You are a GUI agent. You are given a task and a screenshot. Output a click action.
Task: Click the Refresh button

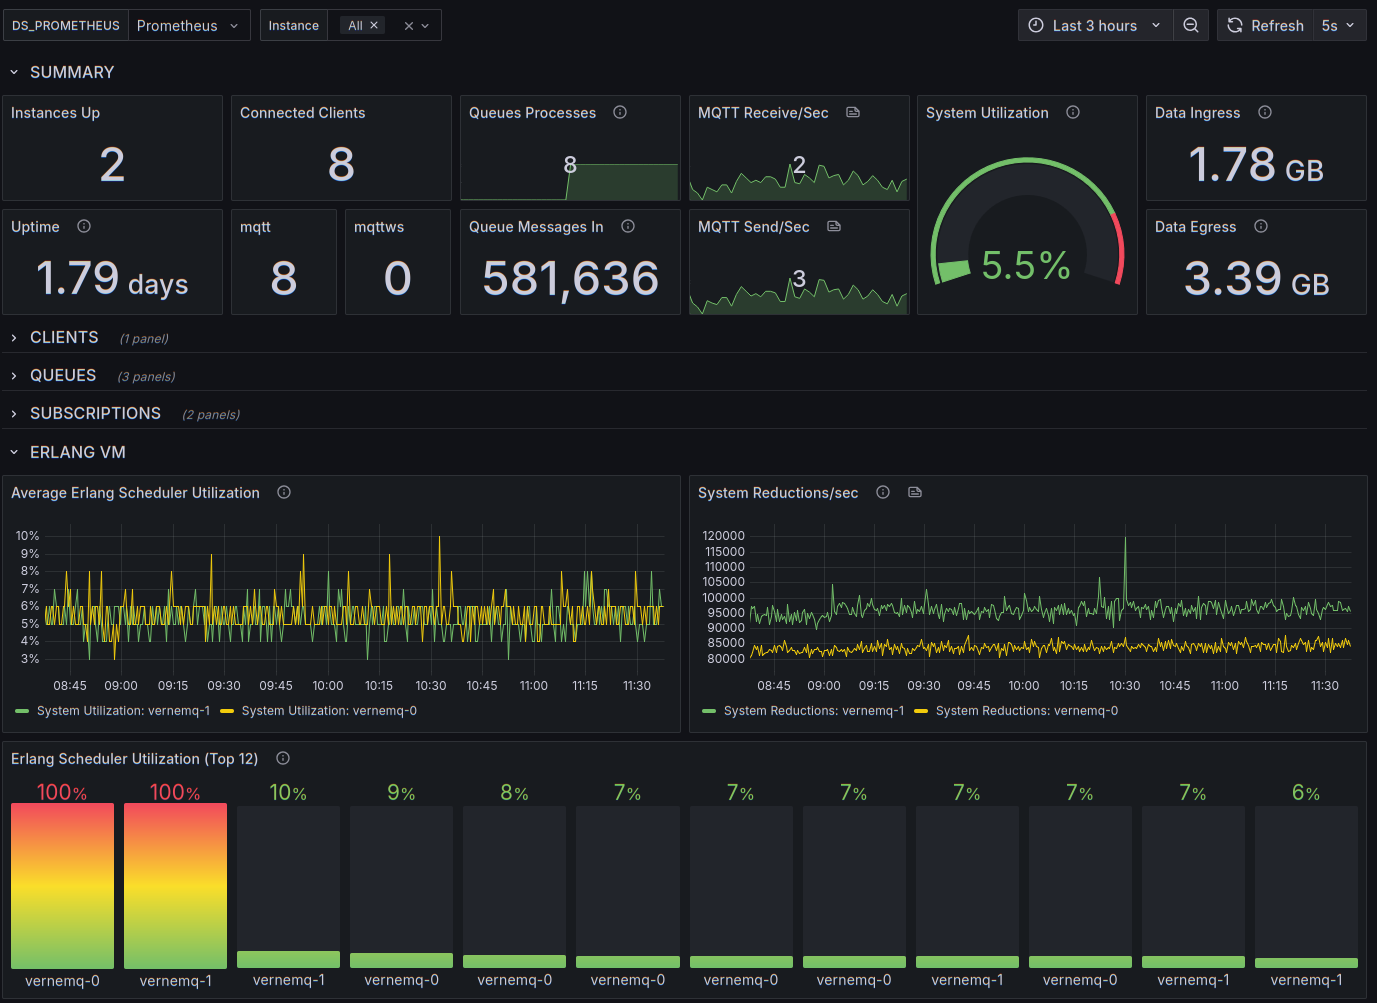(x=1265, y=25)
